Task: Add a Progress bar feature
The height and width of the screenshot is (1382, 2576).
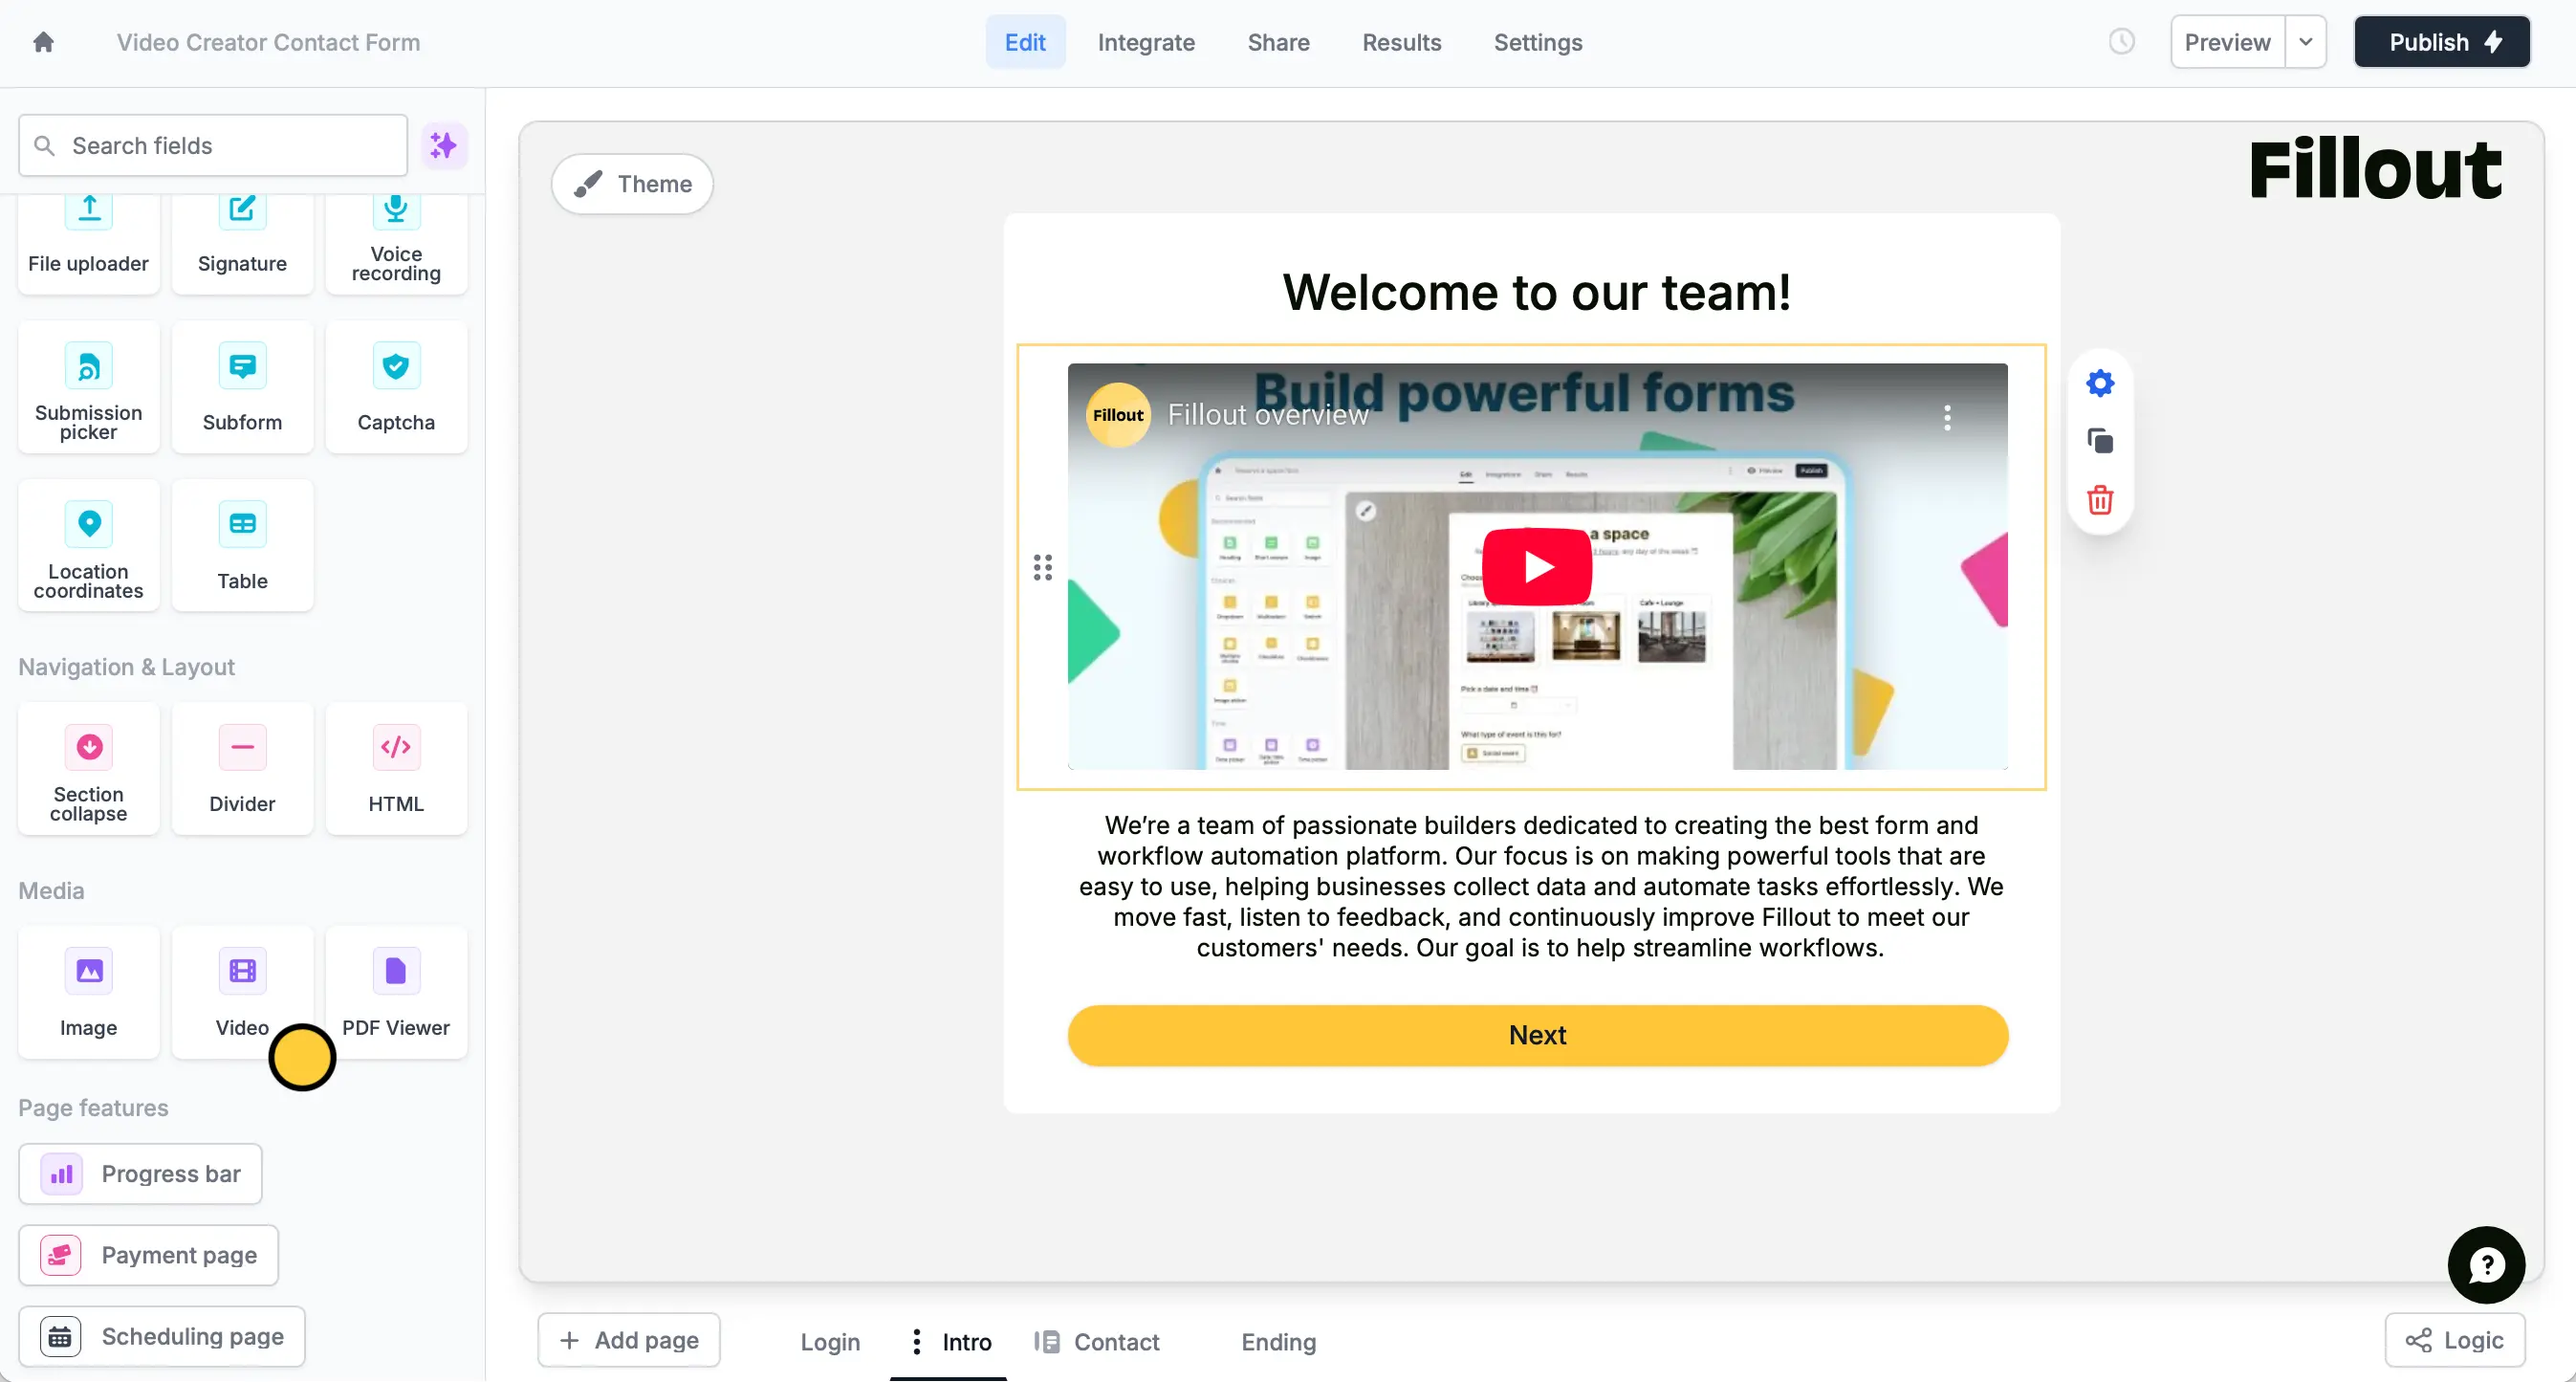Action: click(140, 1174)
